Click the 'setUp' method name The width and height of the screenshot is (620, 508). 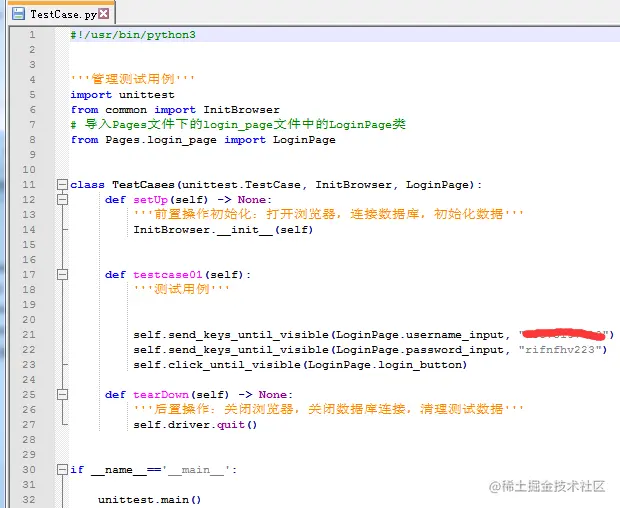click(150, 200)
